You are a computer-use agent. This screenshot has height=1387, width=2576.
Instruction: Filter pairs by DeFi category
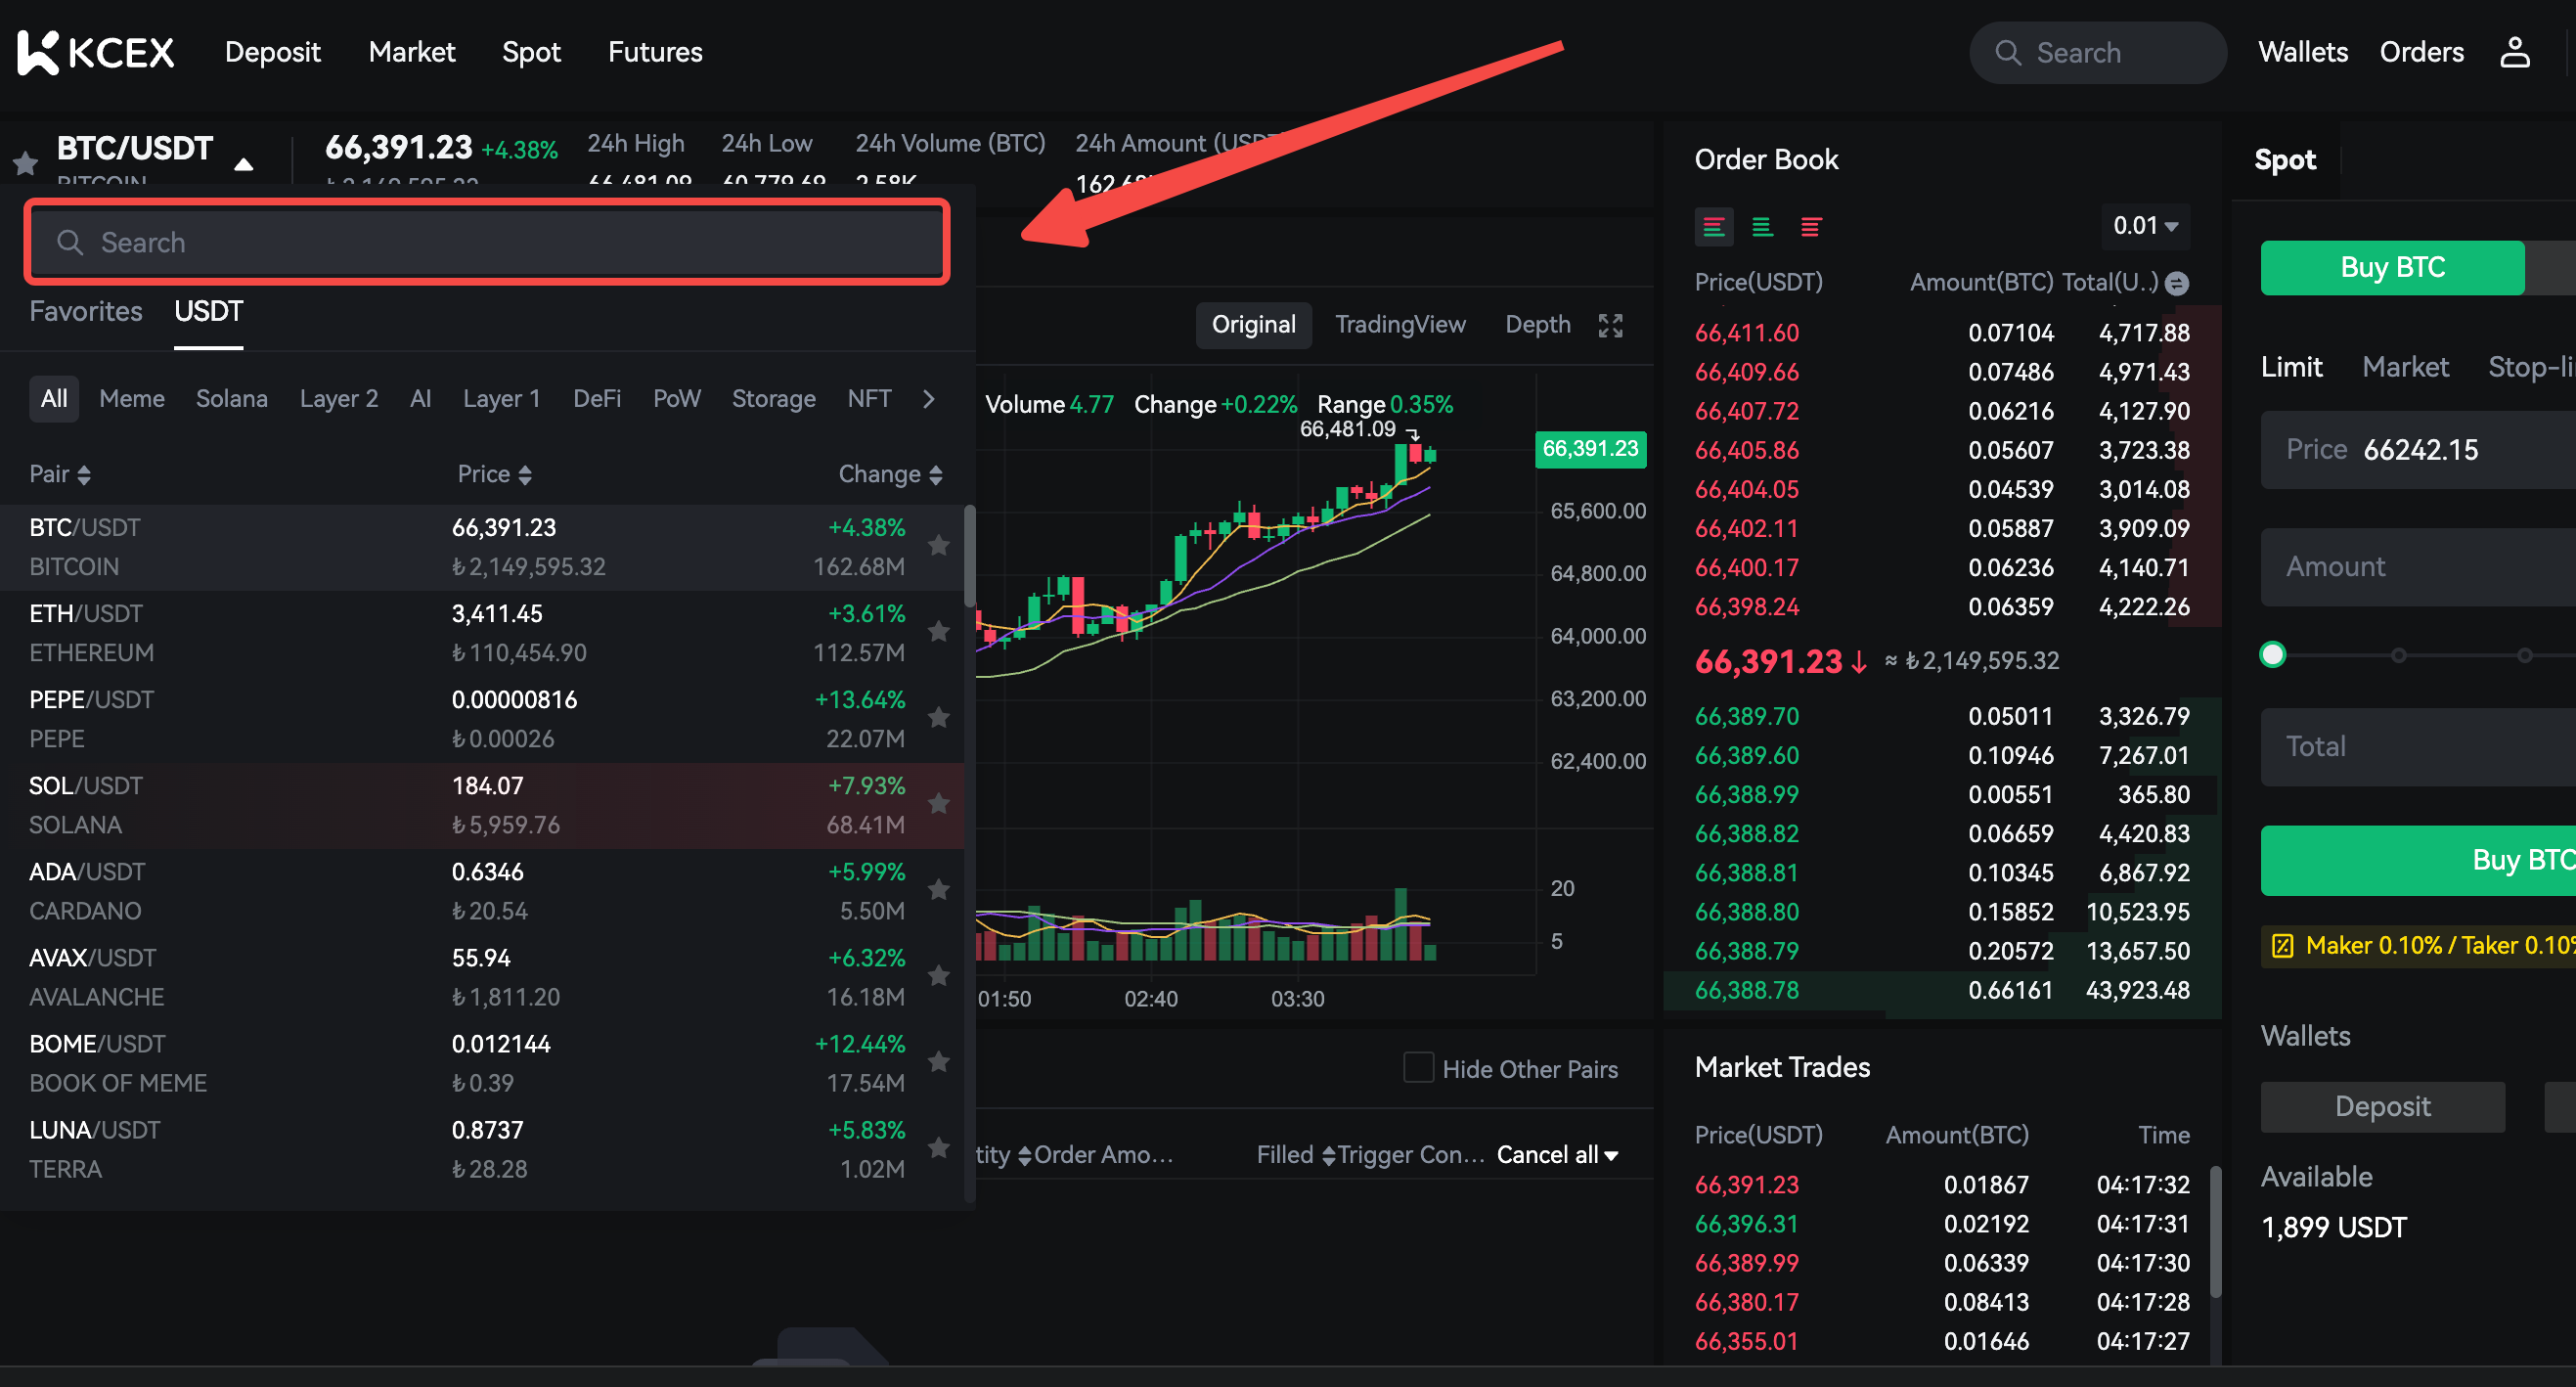[597, 399]
